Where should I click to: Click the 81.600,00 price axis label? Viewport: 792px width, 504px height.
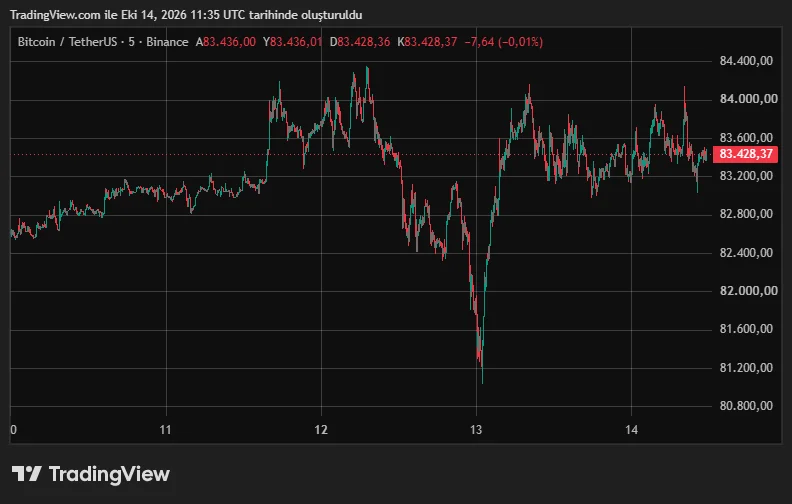click(746, 329)
